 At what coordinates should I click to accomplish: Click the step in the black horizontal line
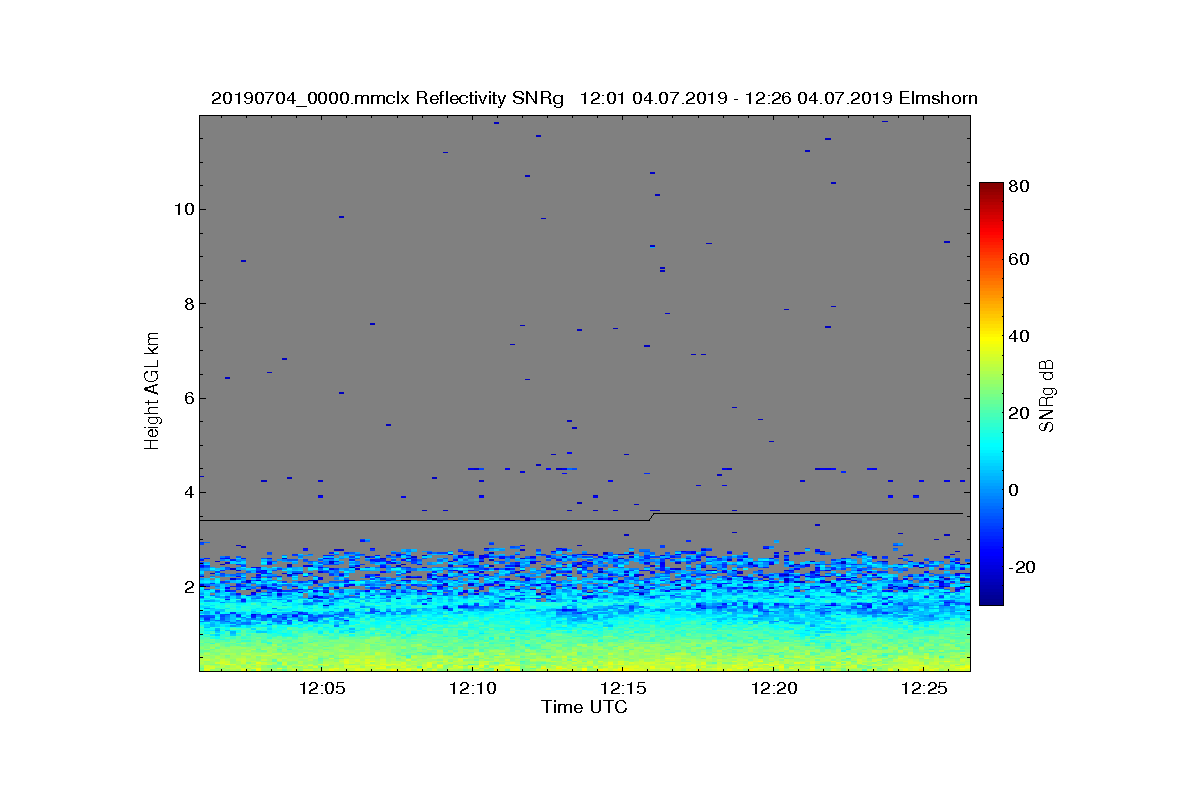(651, 517)
